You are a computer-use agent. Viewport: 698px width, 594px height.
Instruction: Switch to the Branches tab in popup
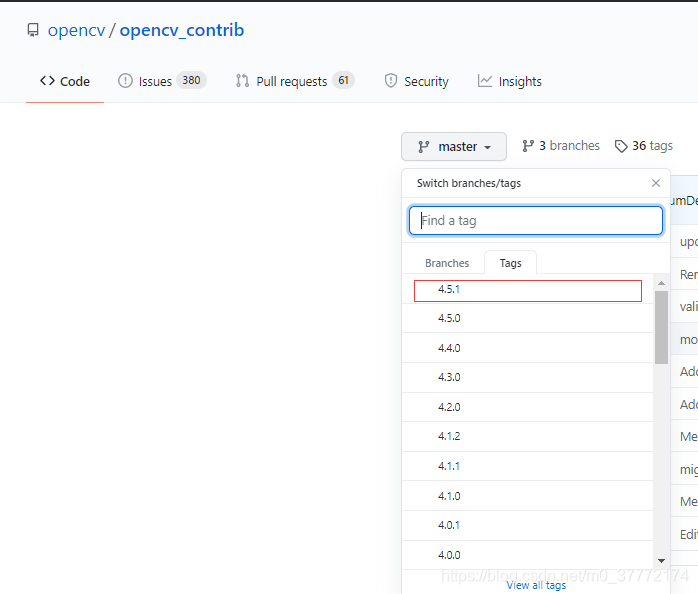447,263
